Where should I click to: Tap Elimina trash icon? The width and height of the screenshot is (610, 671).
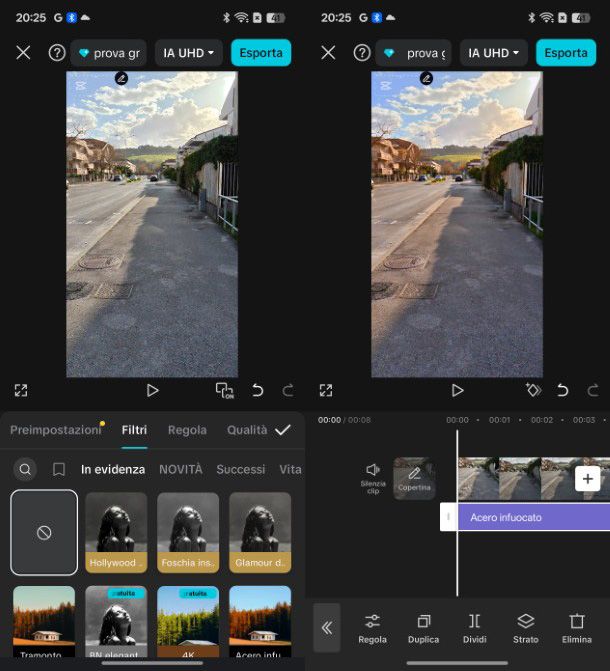click(x=576, y=627)
